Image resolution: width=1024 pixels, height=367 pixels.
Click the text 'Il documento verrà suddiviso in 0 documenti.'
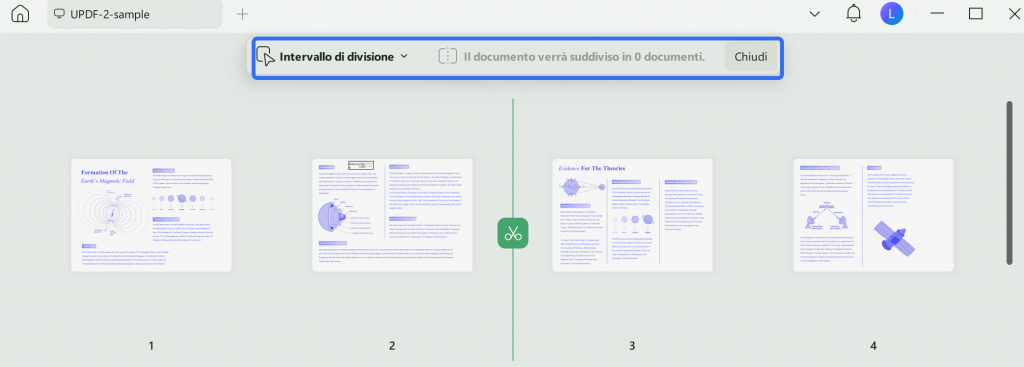coord(584,57)
